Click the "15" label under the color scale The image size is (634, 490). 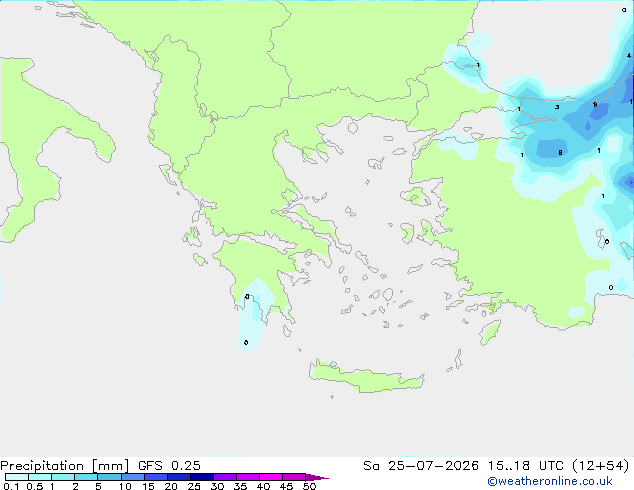point(148,486)
